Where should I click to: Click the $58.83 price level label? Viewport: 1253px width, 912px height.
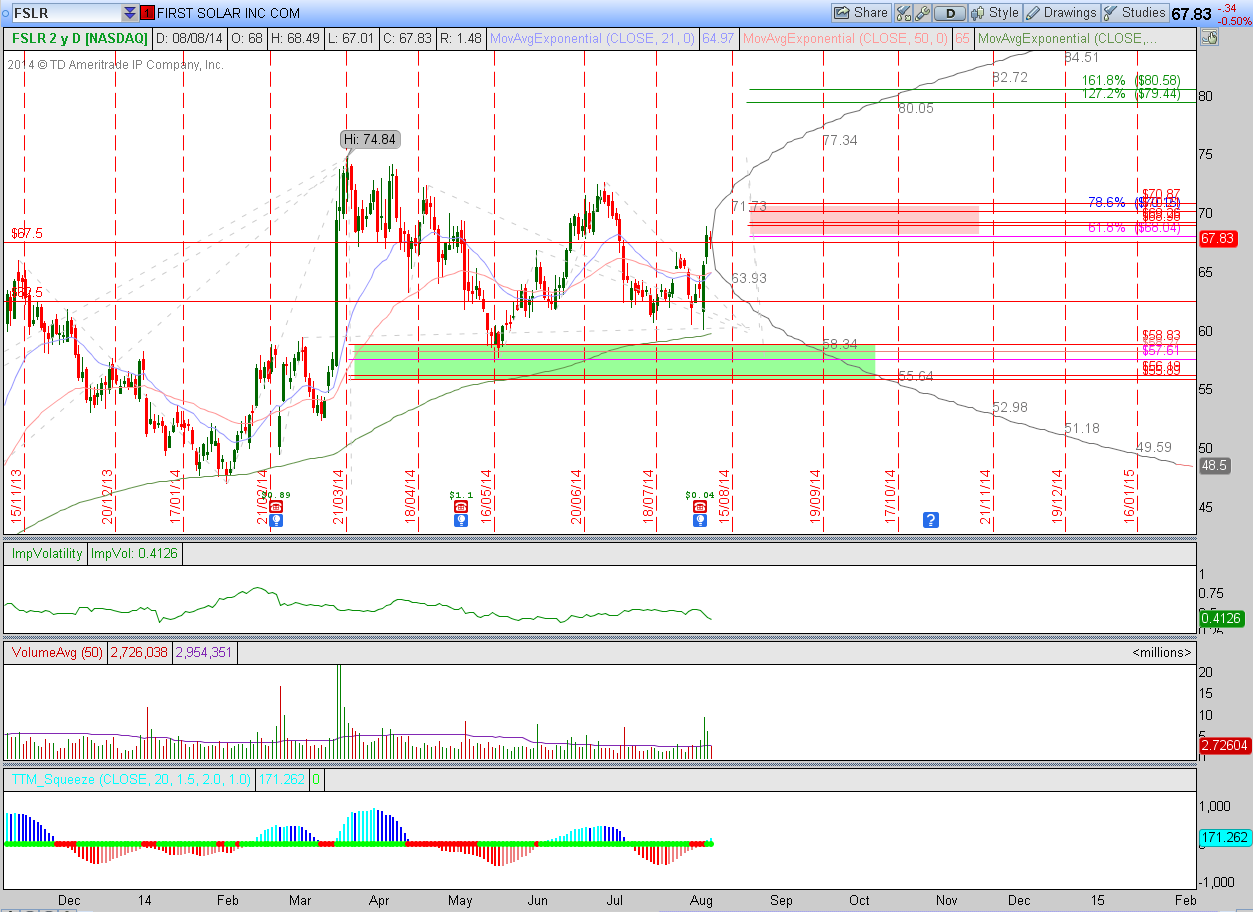[x=1162, y=336]
